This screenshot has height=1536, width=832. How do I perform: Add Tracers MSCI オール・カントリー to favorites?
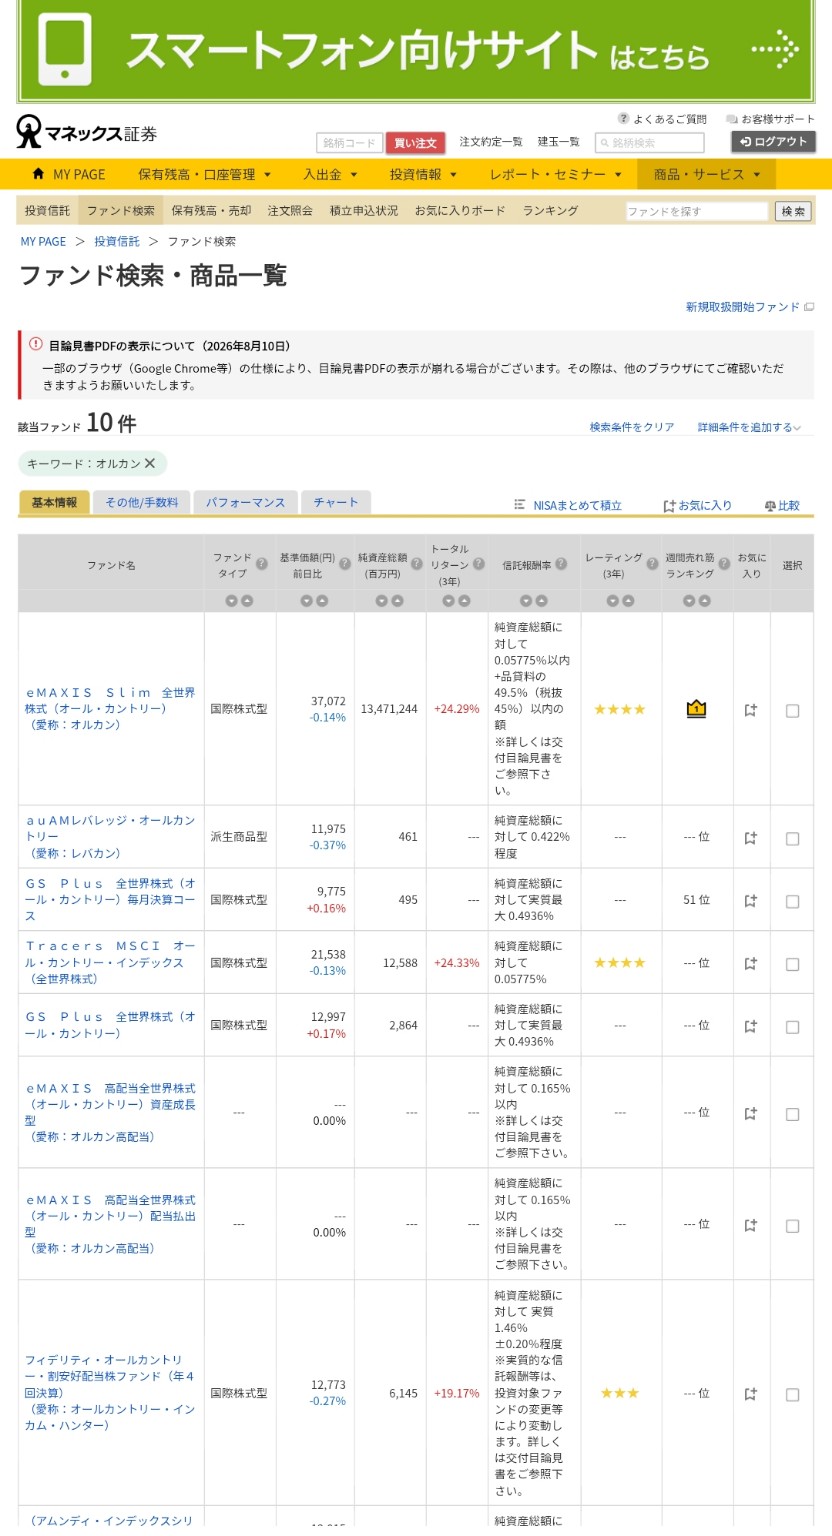[x=751, y=963]
